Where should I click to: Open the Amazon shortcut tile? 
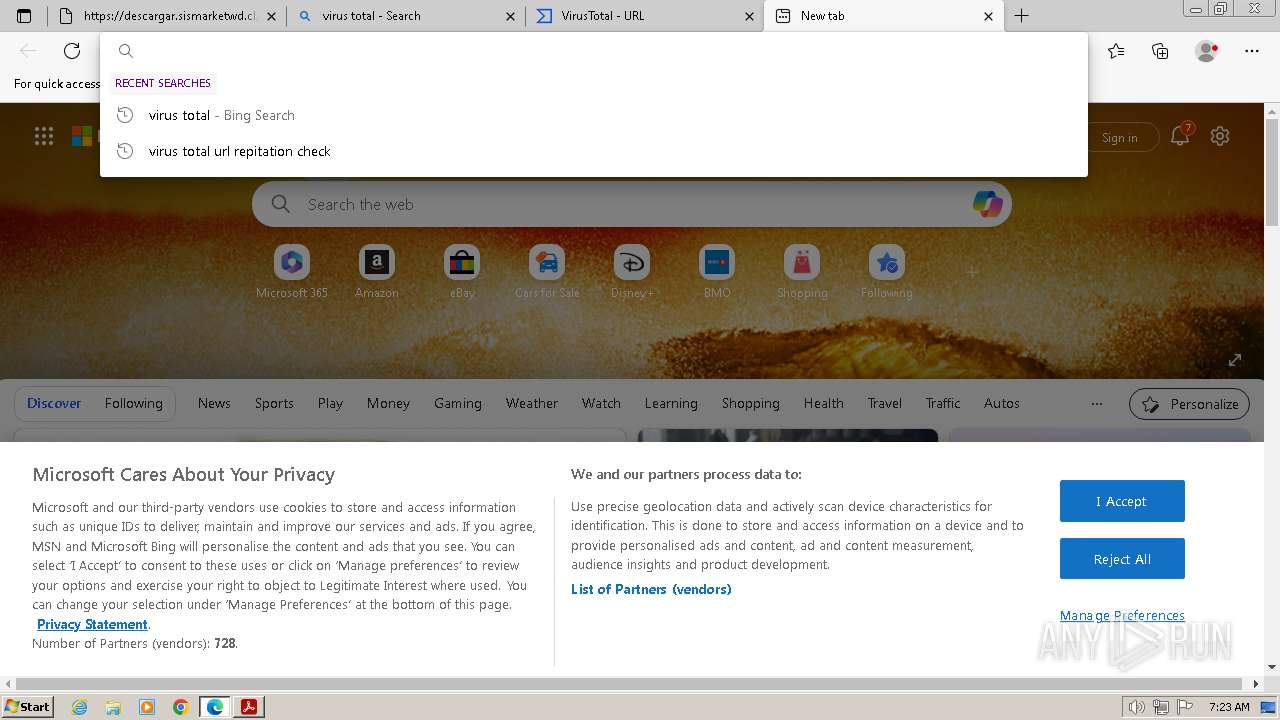(377, 272)
